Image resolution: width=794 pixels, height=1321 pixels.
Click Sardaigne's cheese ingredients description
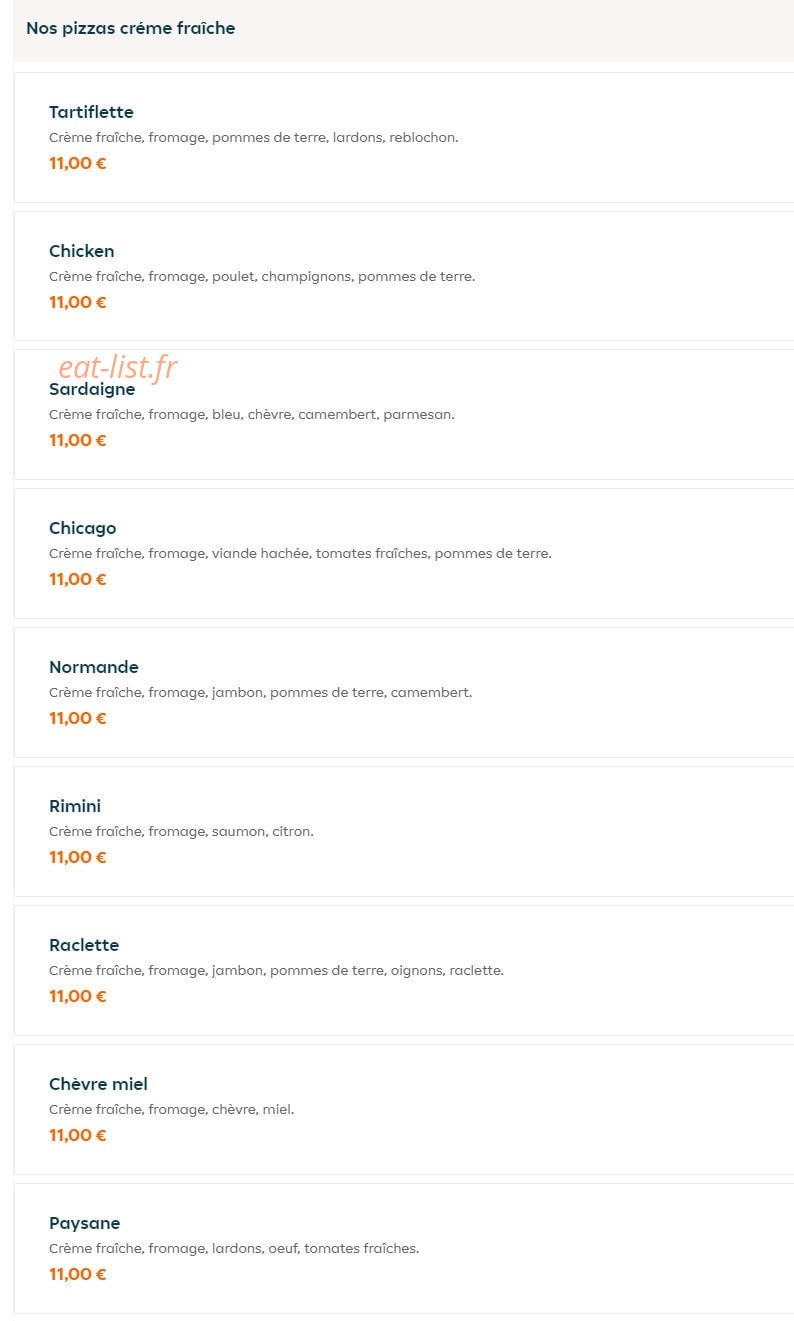click(252, 414)
